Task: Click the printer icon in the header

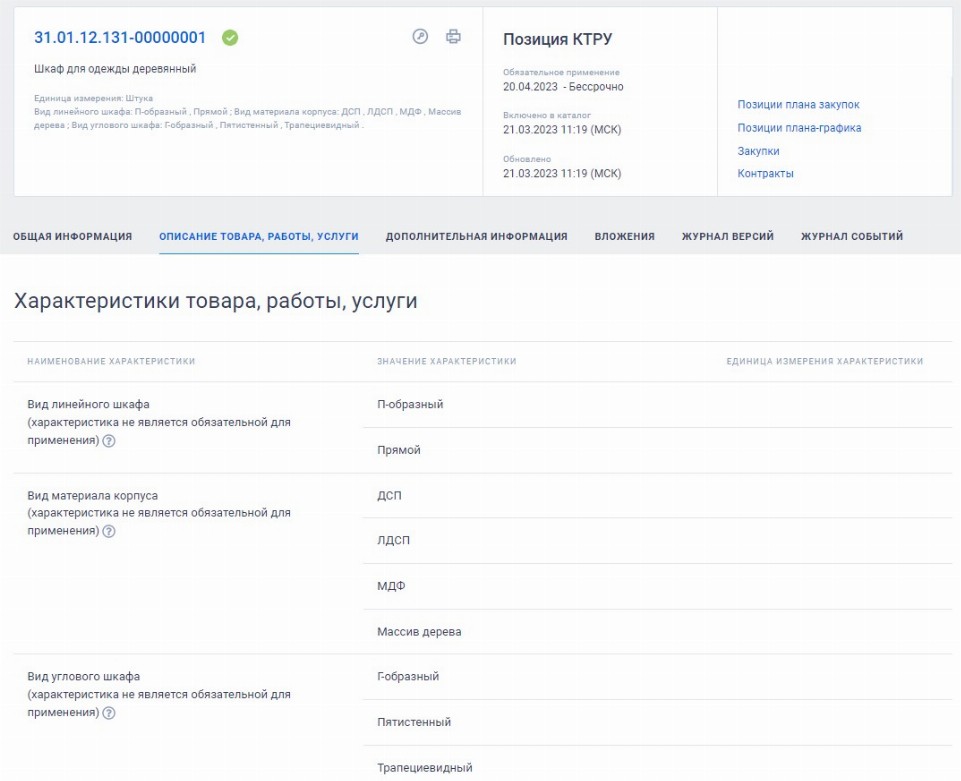Action: coord(453,37)
